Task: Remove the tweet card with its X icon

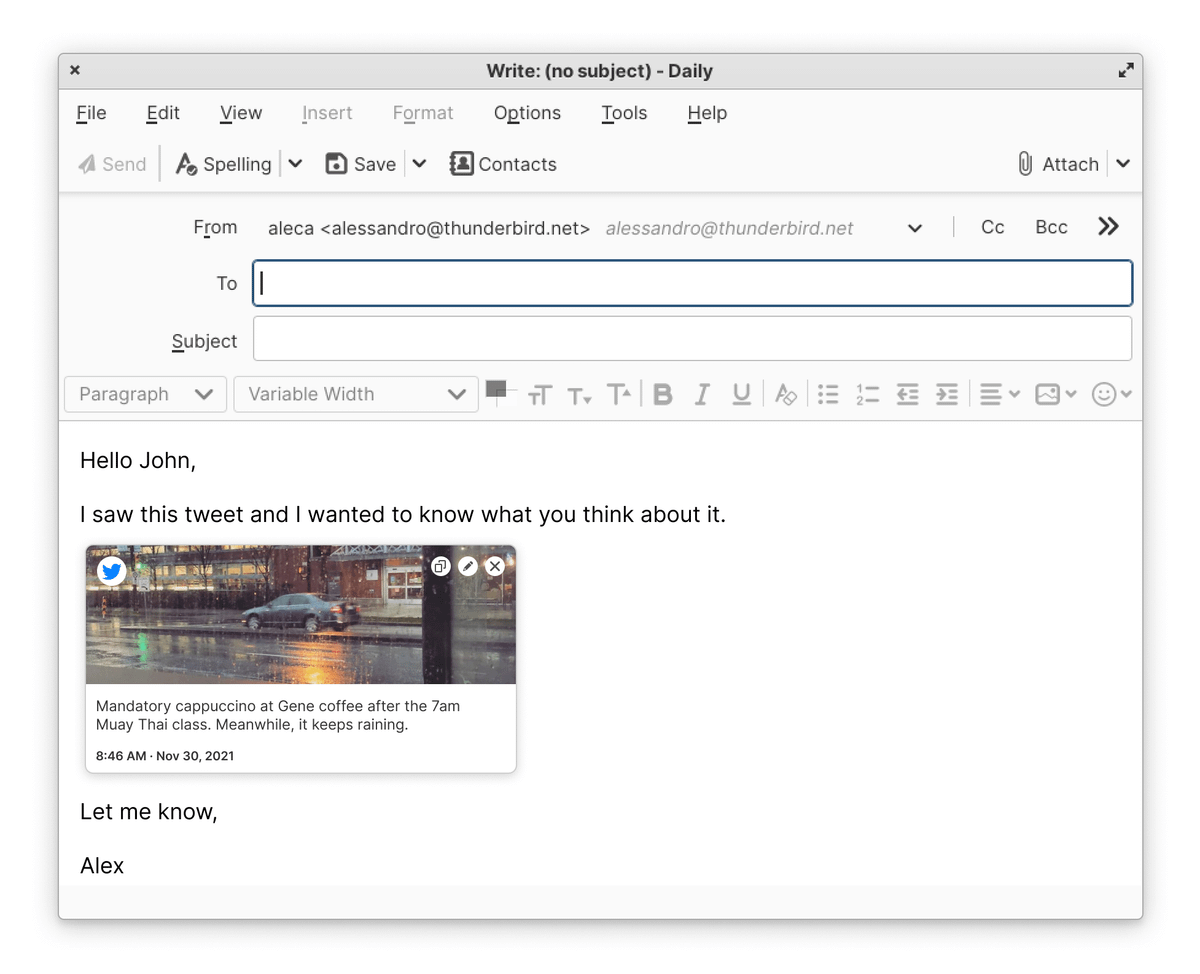Action: [x=494, y=566]
